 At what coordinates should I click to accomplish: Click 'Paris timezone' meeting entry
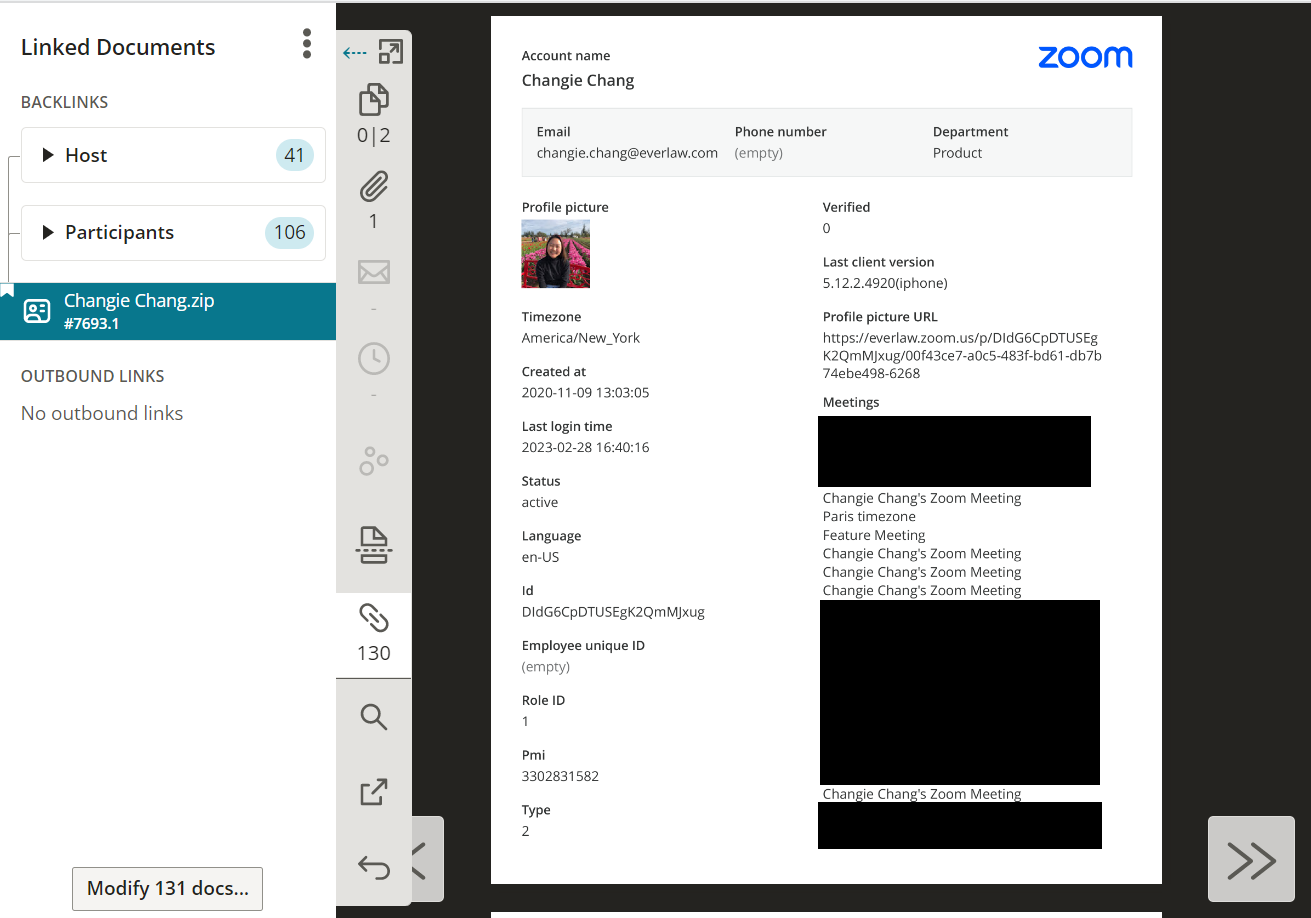pos(869,517)
